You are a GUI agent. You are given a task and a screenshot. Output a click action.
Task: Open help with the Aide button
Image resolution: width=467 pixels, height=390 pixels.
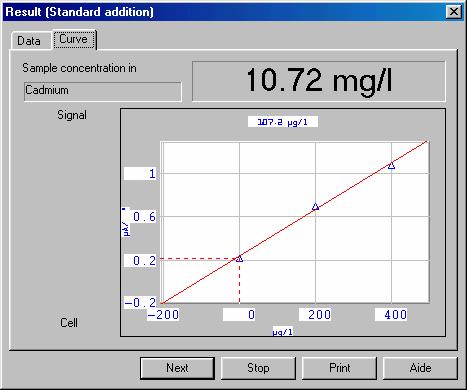[420, 368]
